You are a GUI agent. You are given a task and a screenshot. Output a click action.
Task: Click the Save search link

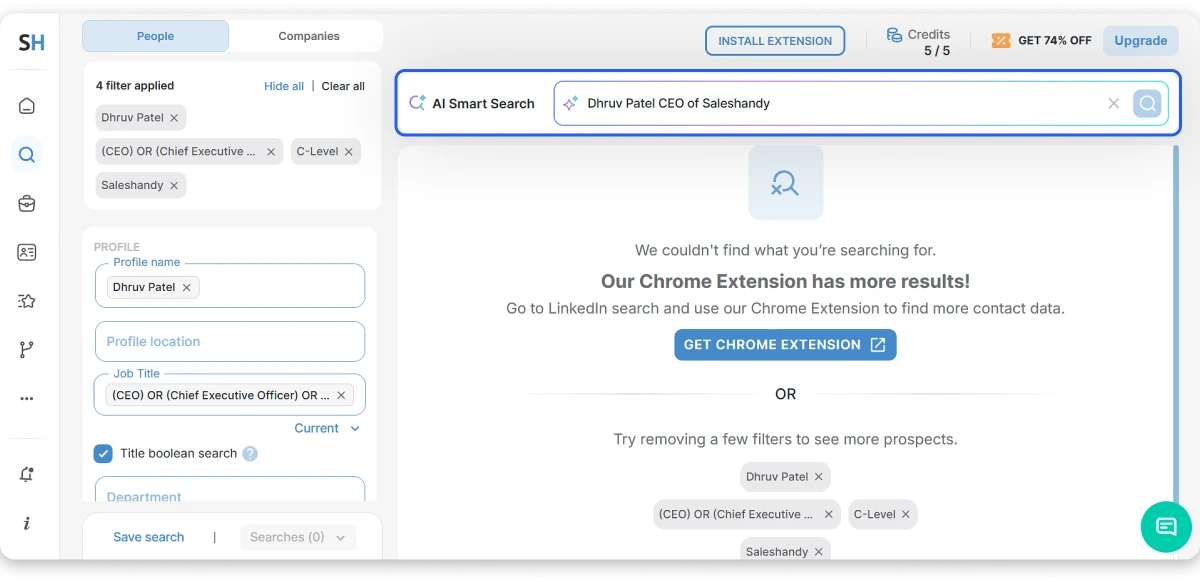click(149, 537)
